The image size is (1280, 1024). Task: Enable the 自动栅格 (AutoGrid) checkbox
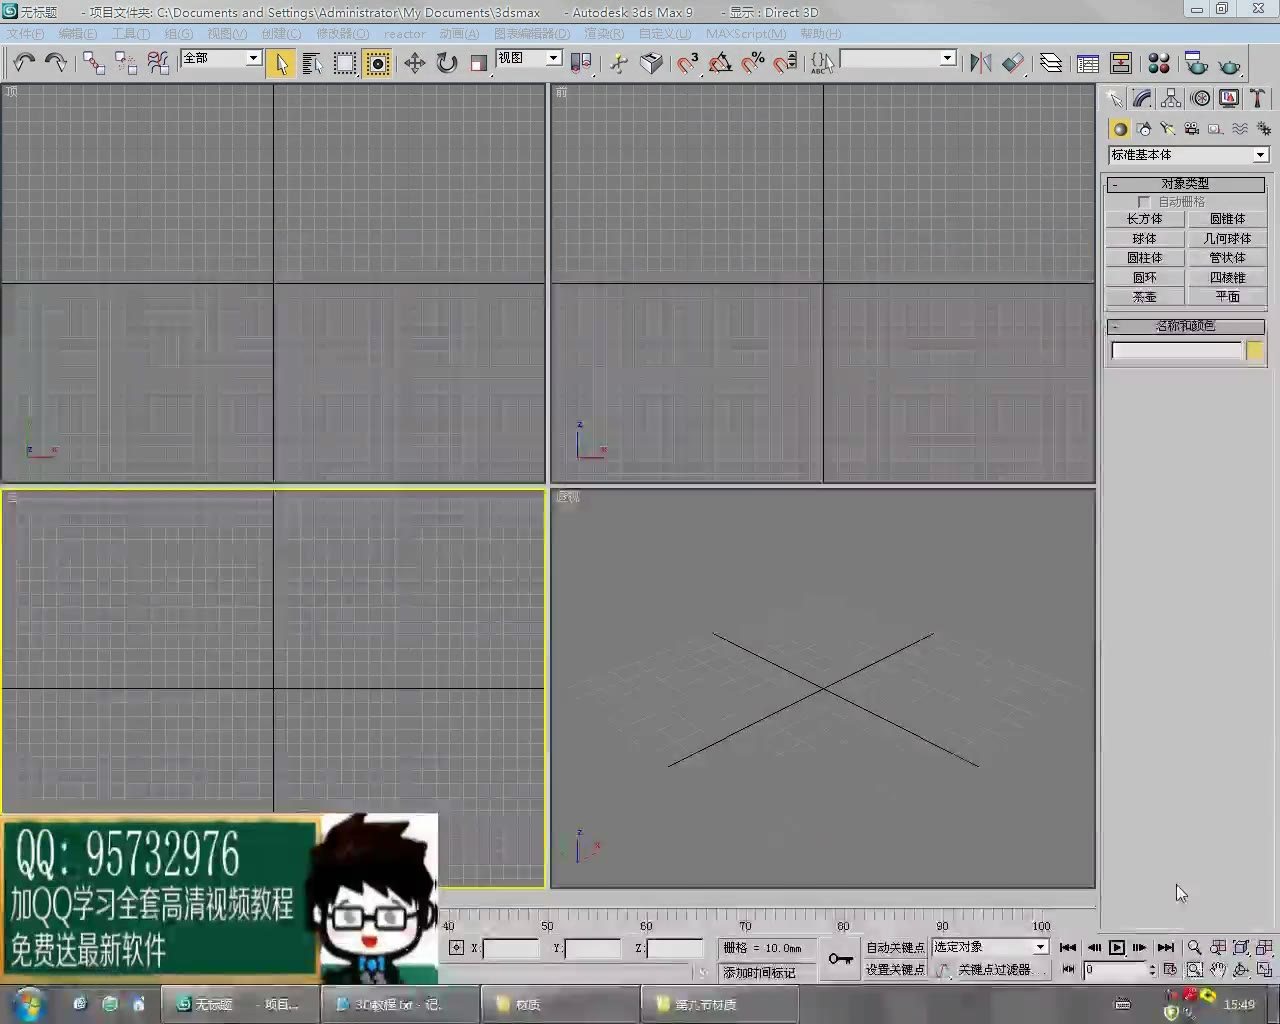point(1144,201)
